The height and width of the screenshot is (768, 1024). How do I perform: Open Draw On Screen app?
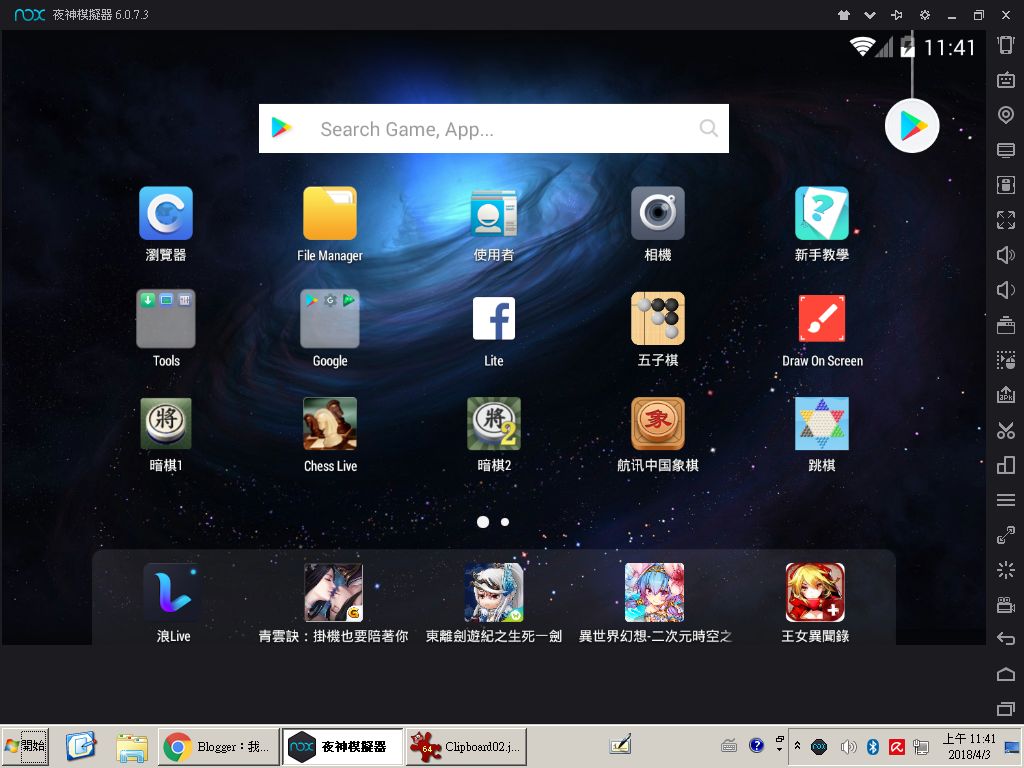[x=822, y=319]
